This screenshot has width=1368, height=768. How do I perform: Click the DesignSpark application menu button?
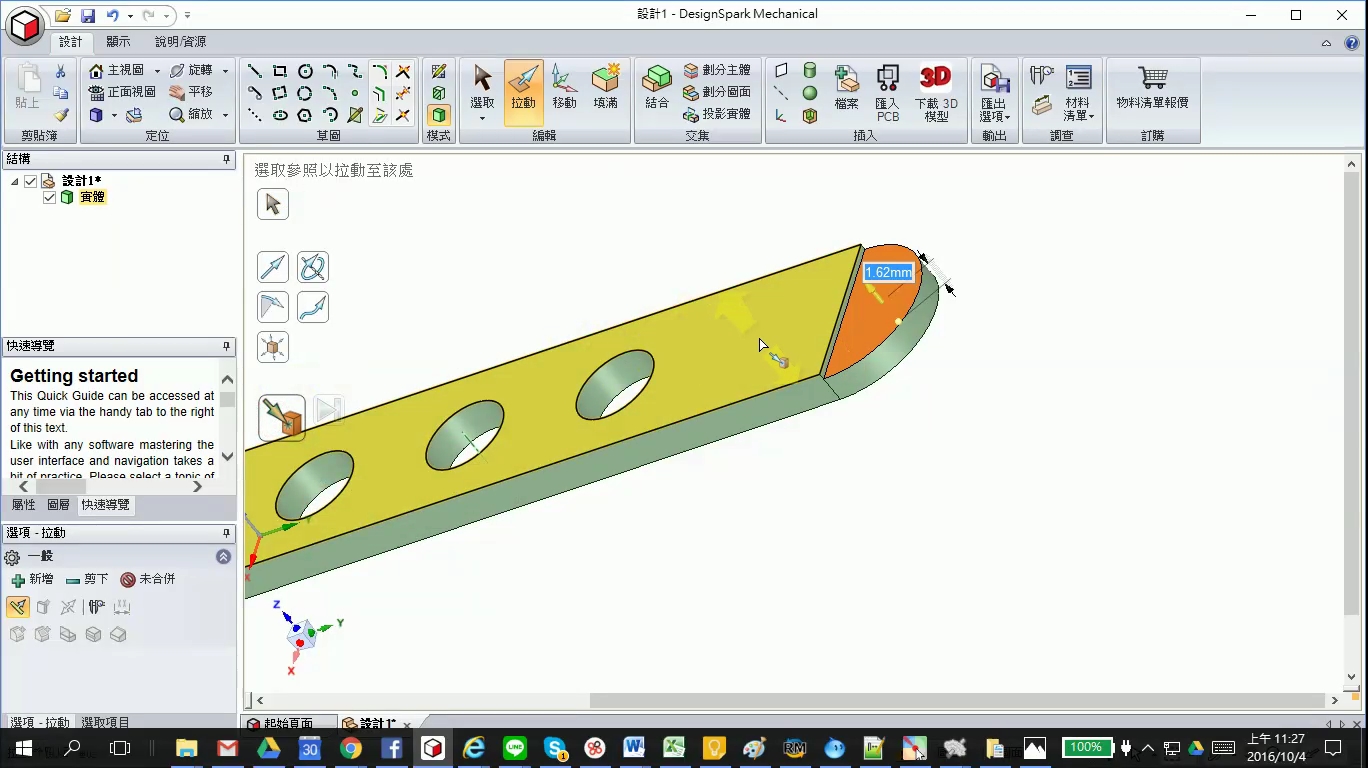point(25,25)
